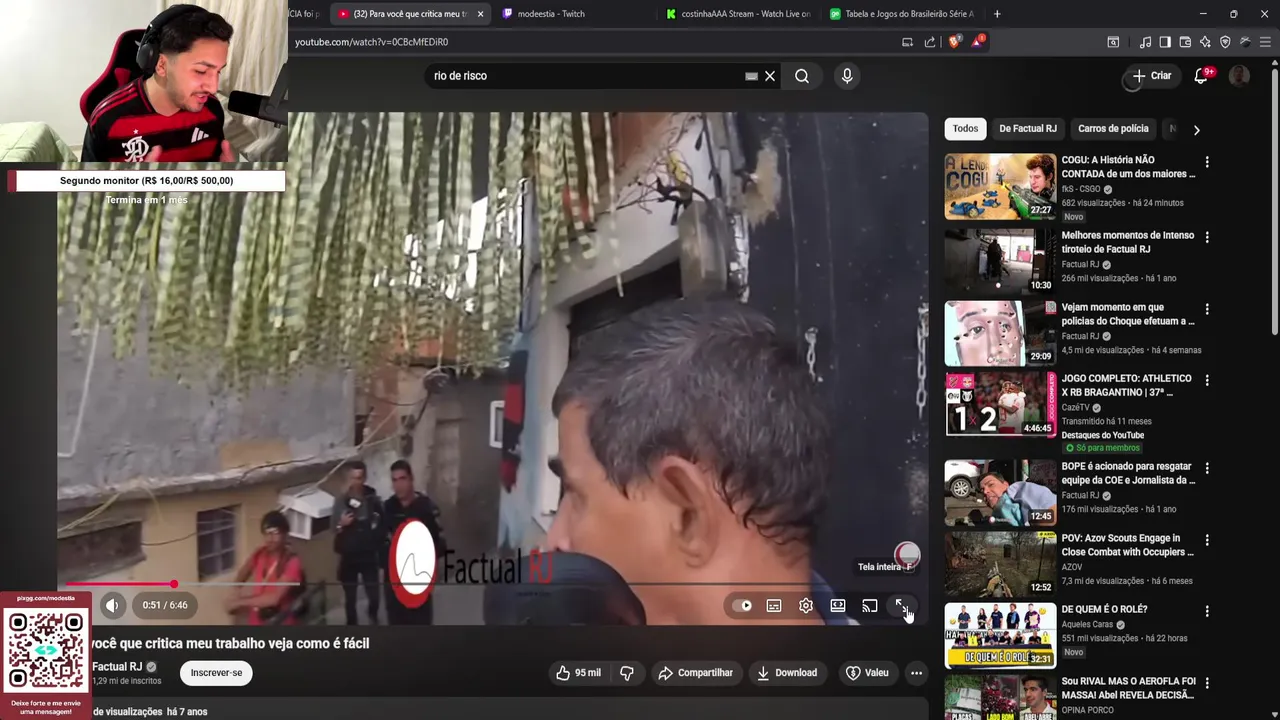Open the COGU video thumbnail
The height and width of the screenshot is (720, 1280).
(x=1000, y=186)
